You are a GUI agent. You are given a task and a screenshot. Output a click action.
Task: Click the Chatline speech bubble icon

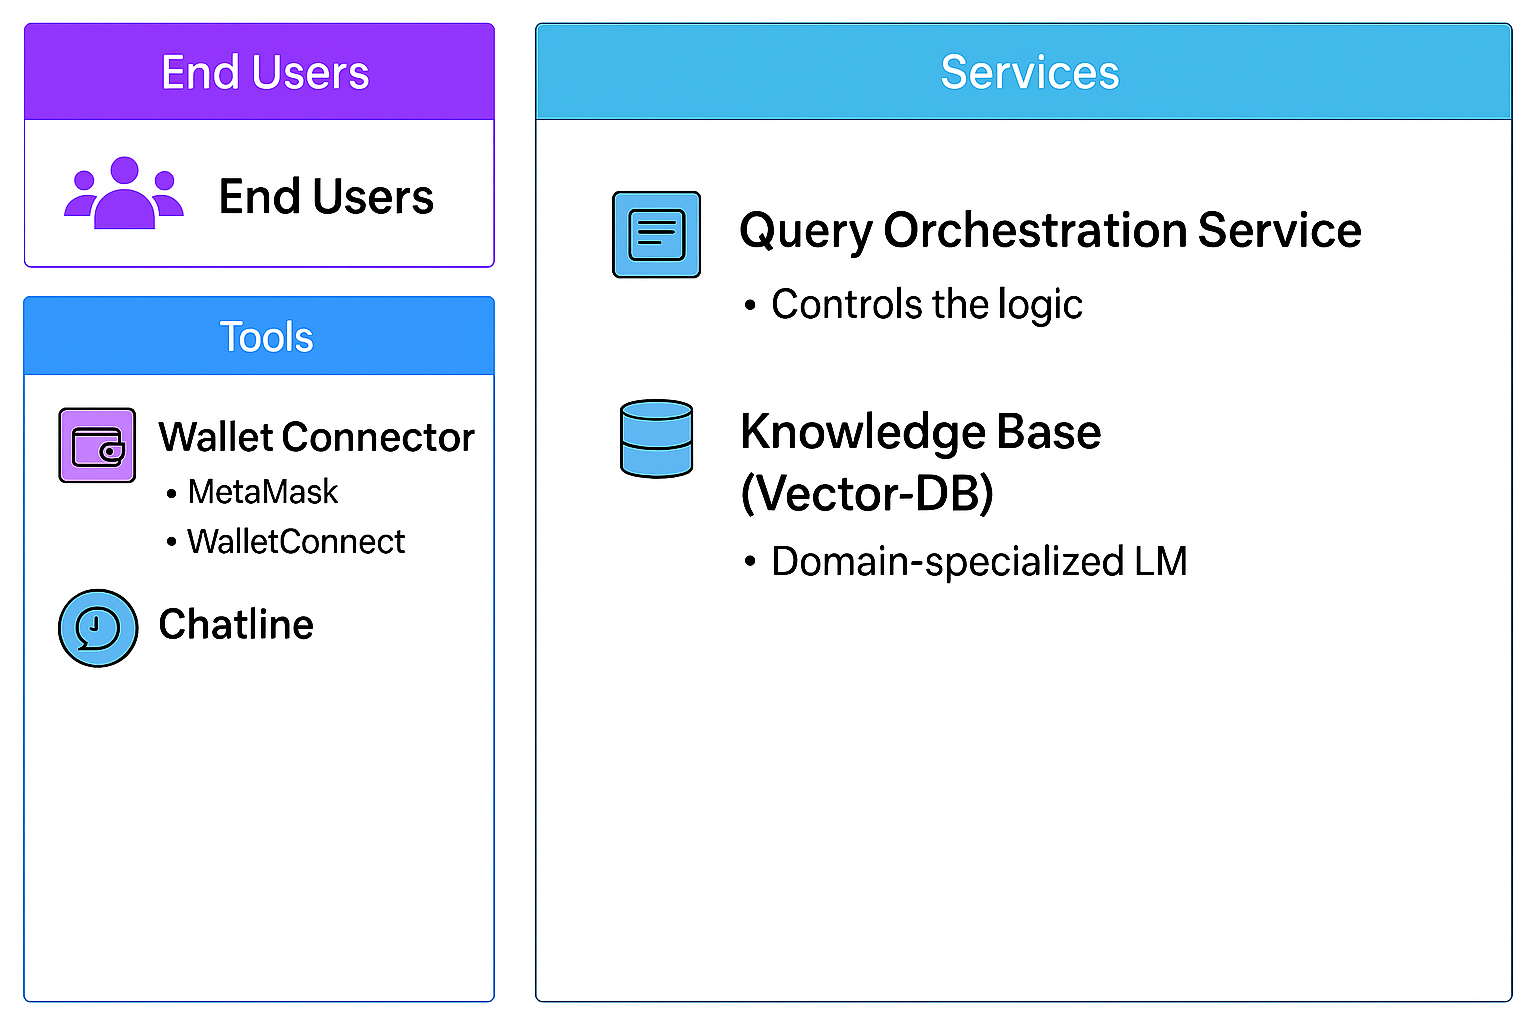tap(98, 628)
